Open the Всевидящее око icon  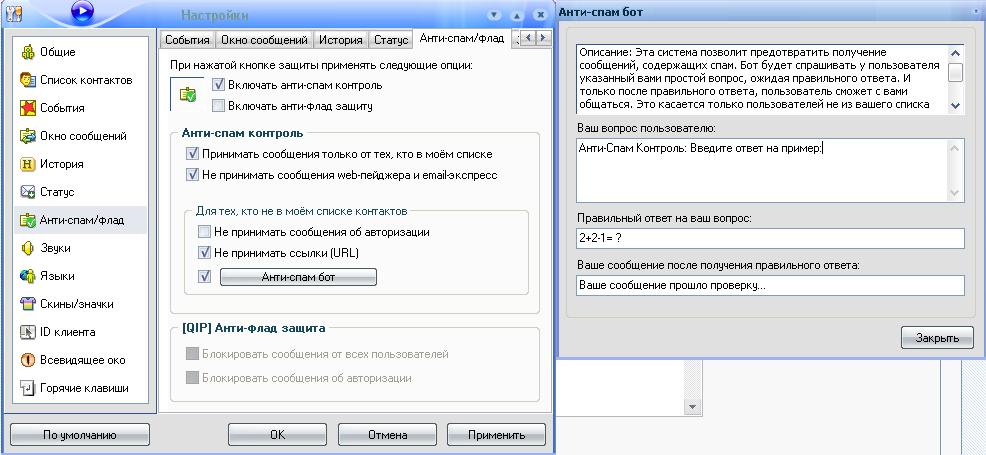point(28,360)
